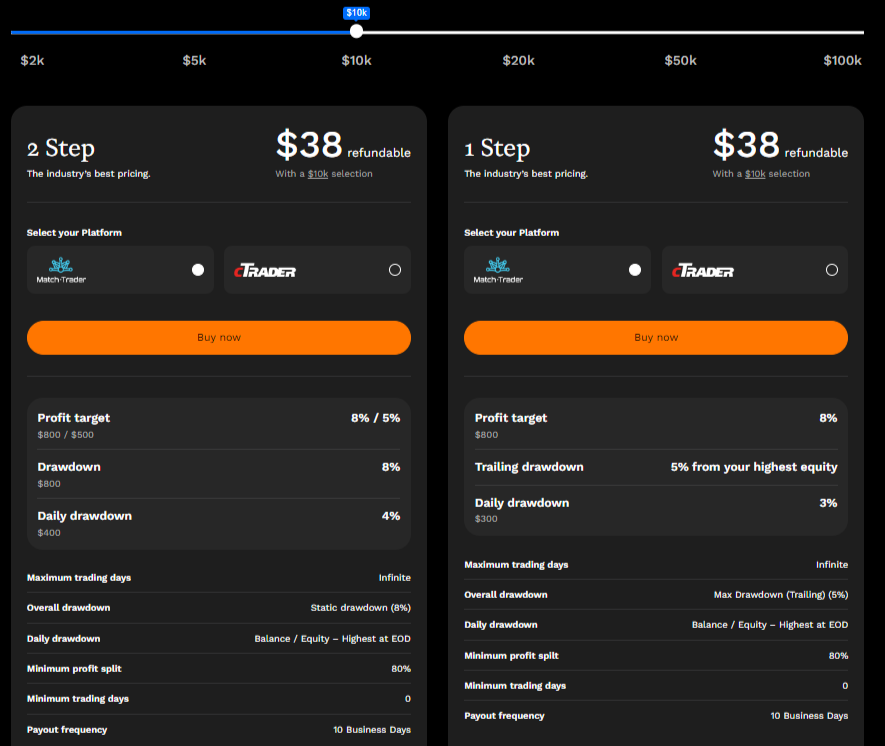This screenshot has width=885, height=746.
Task: Choose the $10k account size label
Action: [356, 60]
